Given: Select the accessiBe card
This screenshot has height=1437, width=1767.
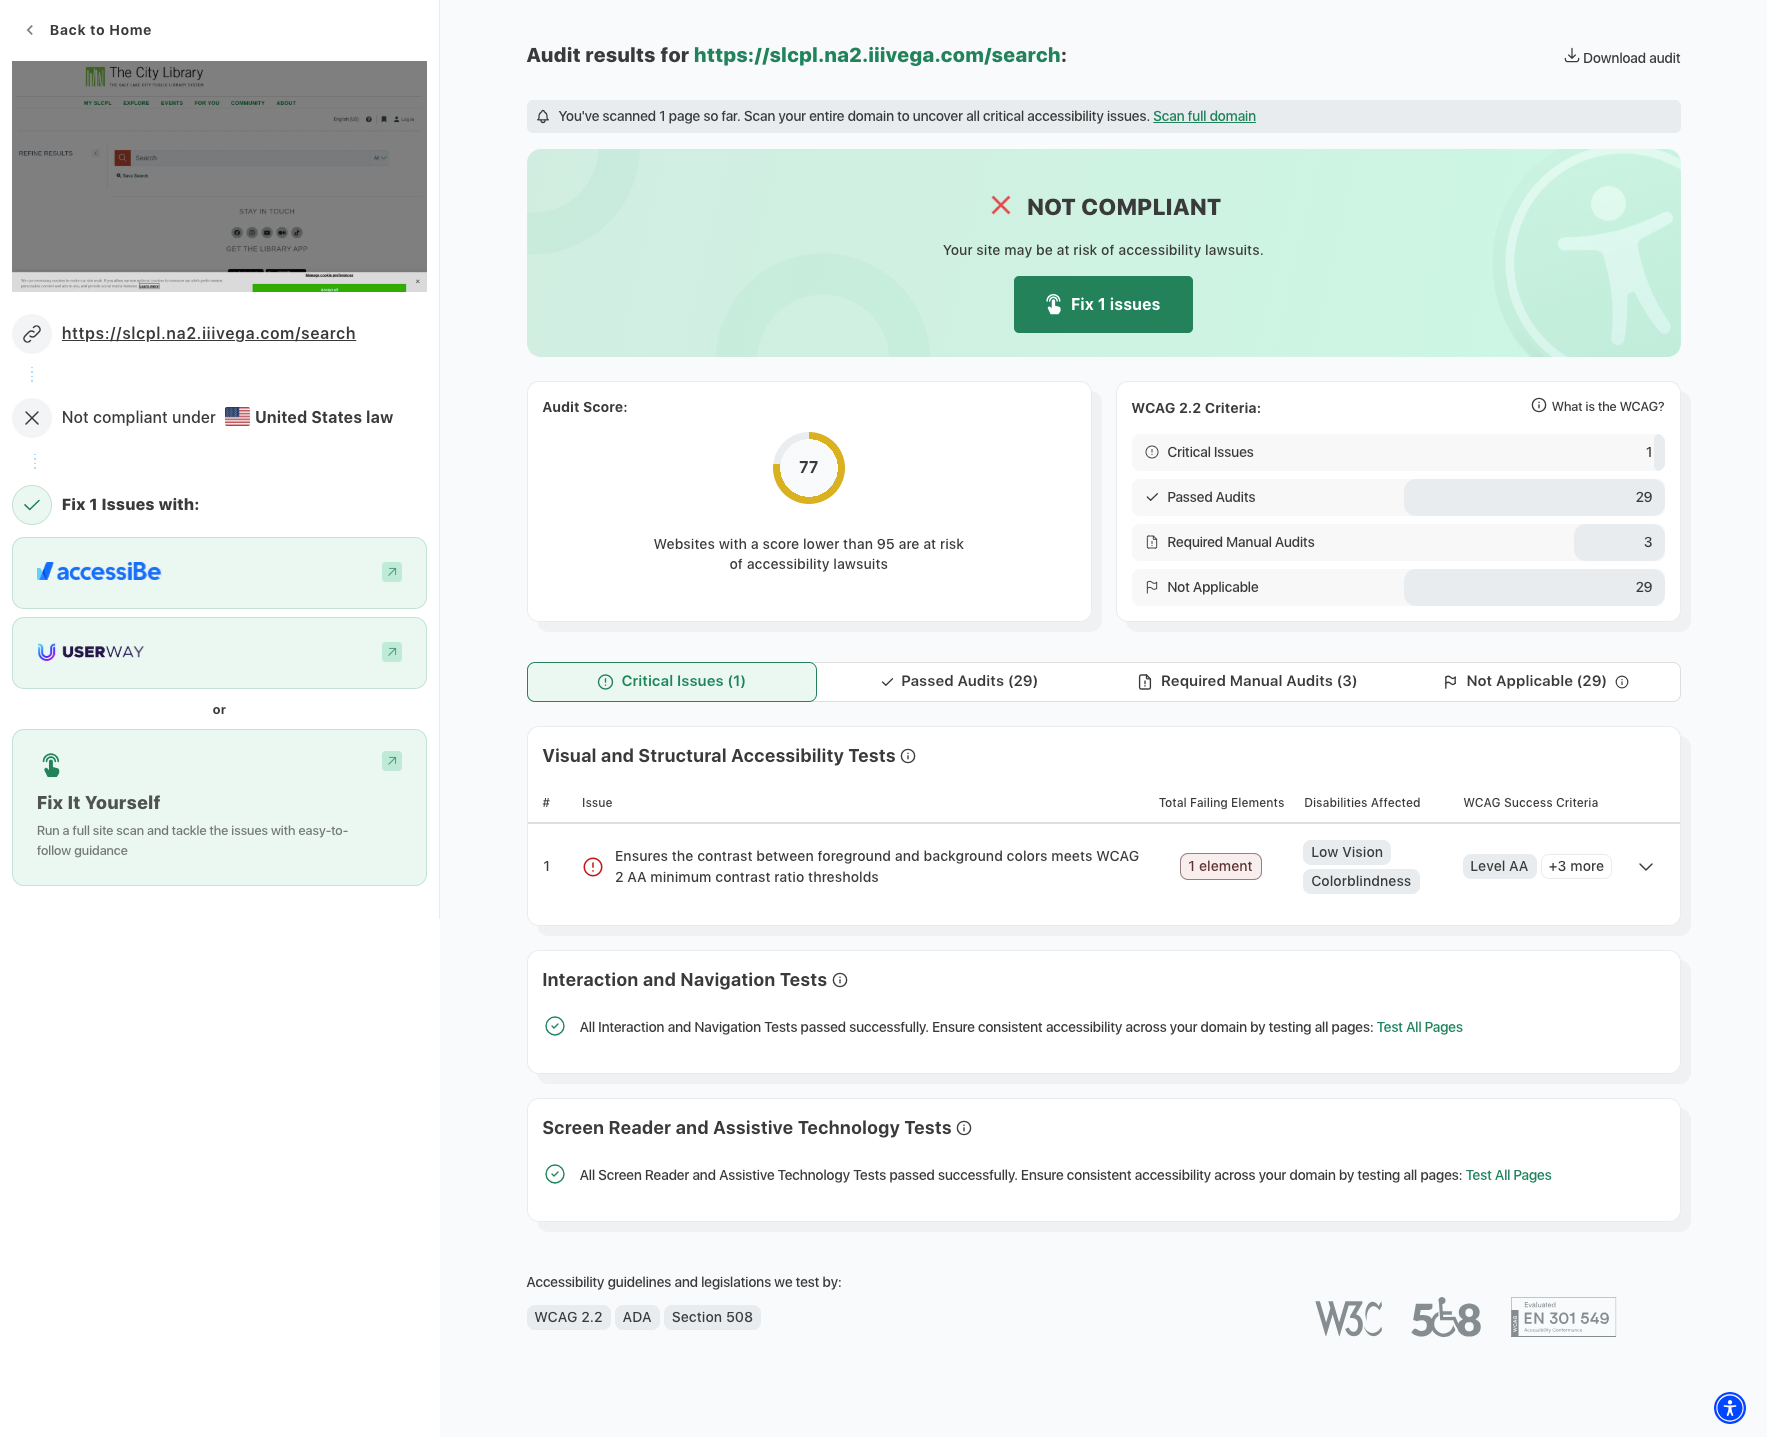Looking at the screenshot, I should pyautogui.click(x=219, y=573).
